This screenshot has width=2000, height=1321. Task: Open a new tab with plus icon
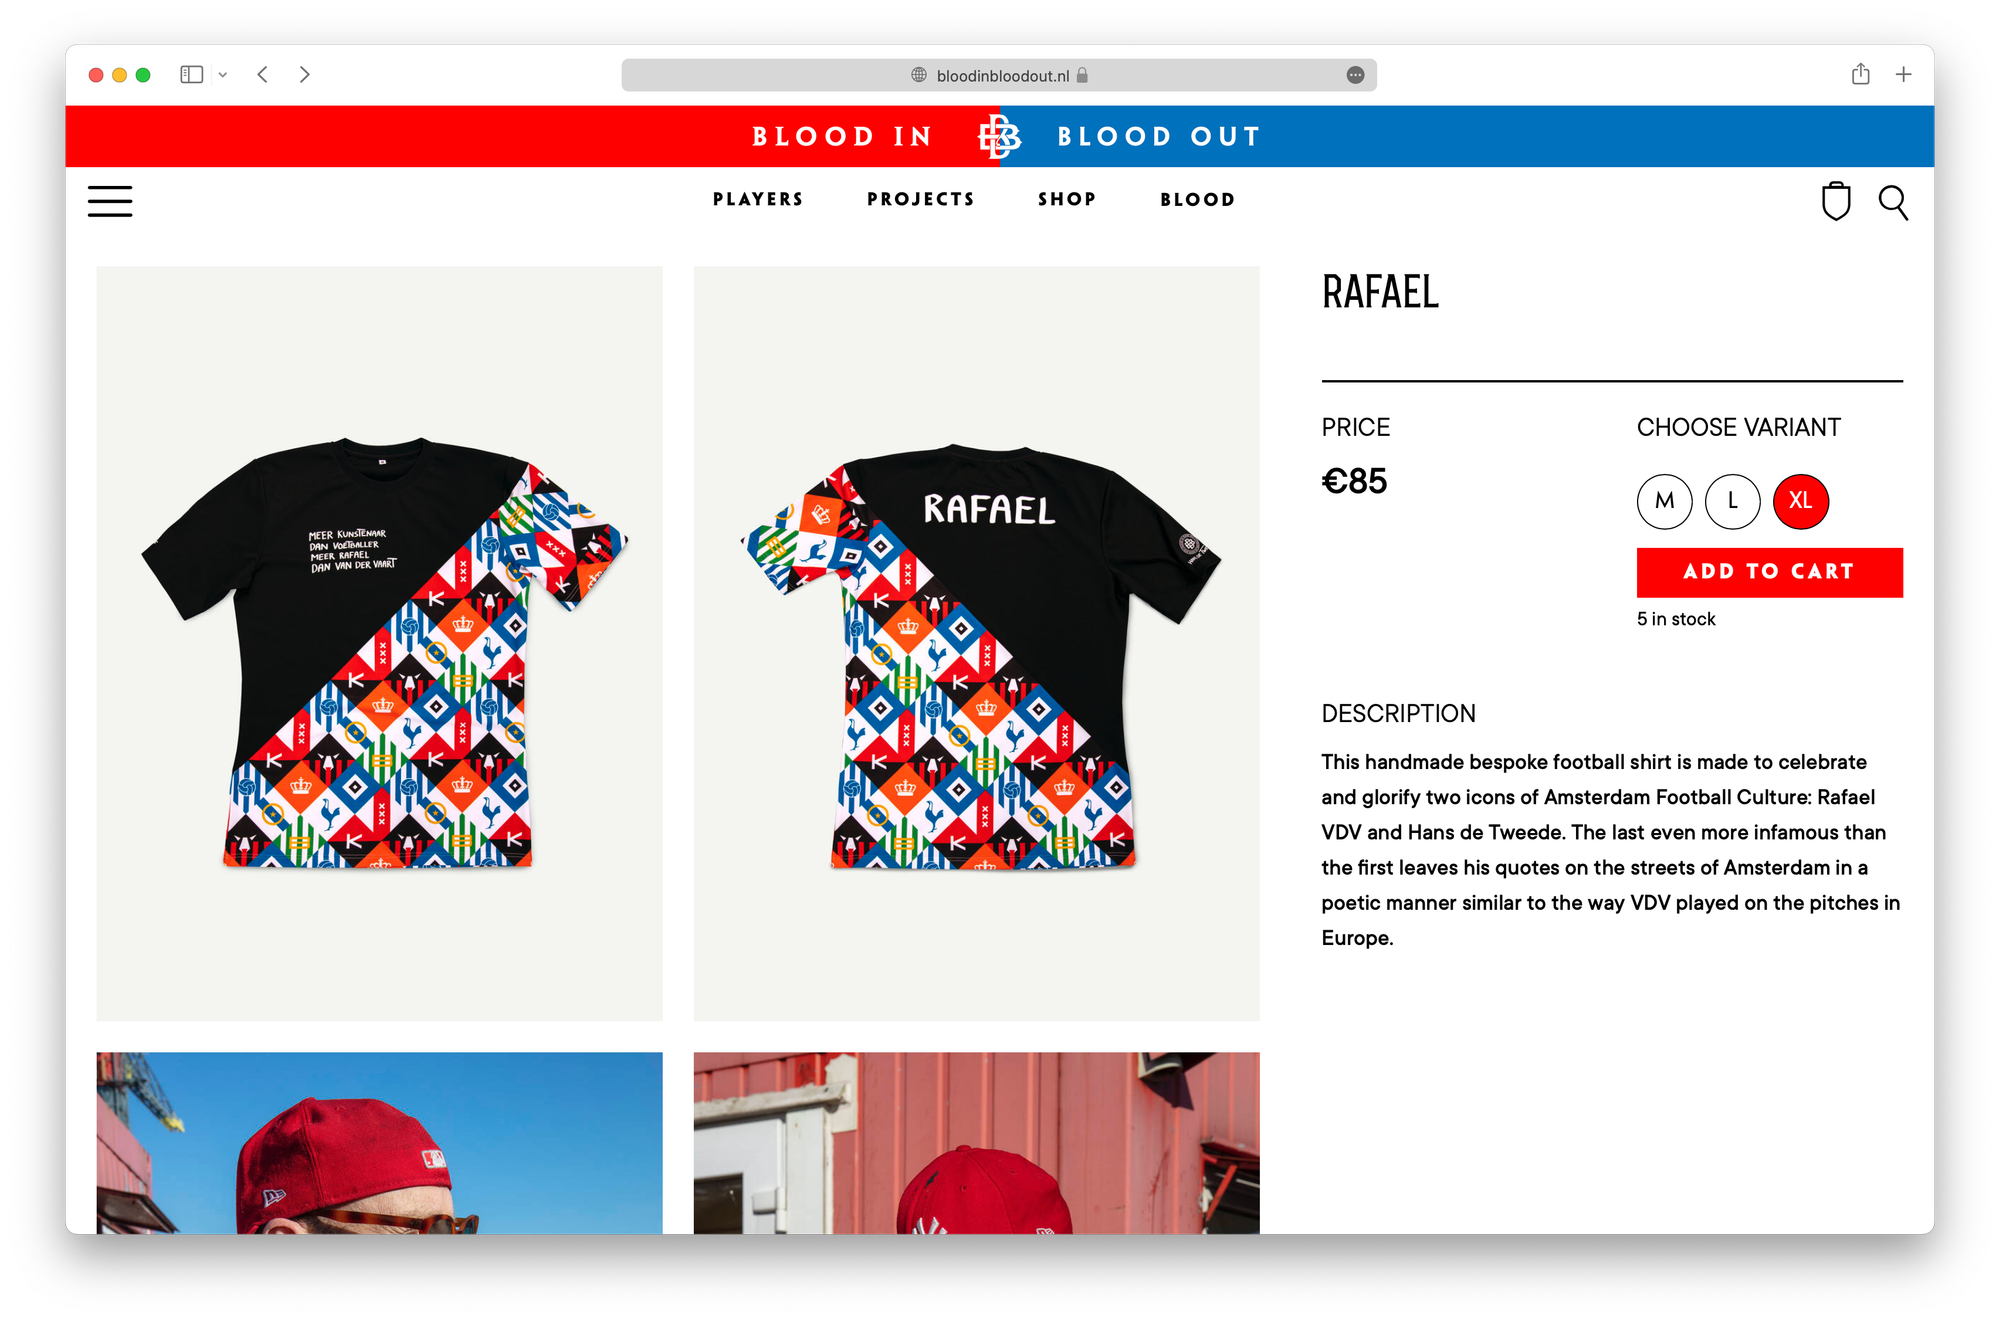(1903, 74)
